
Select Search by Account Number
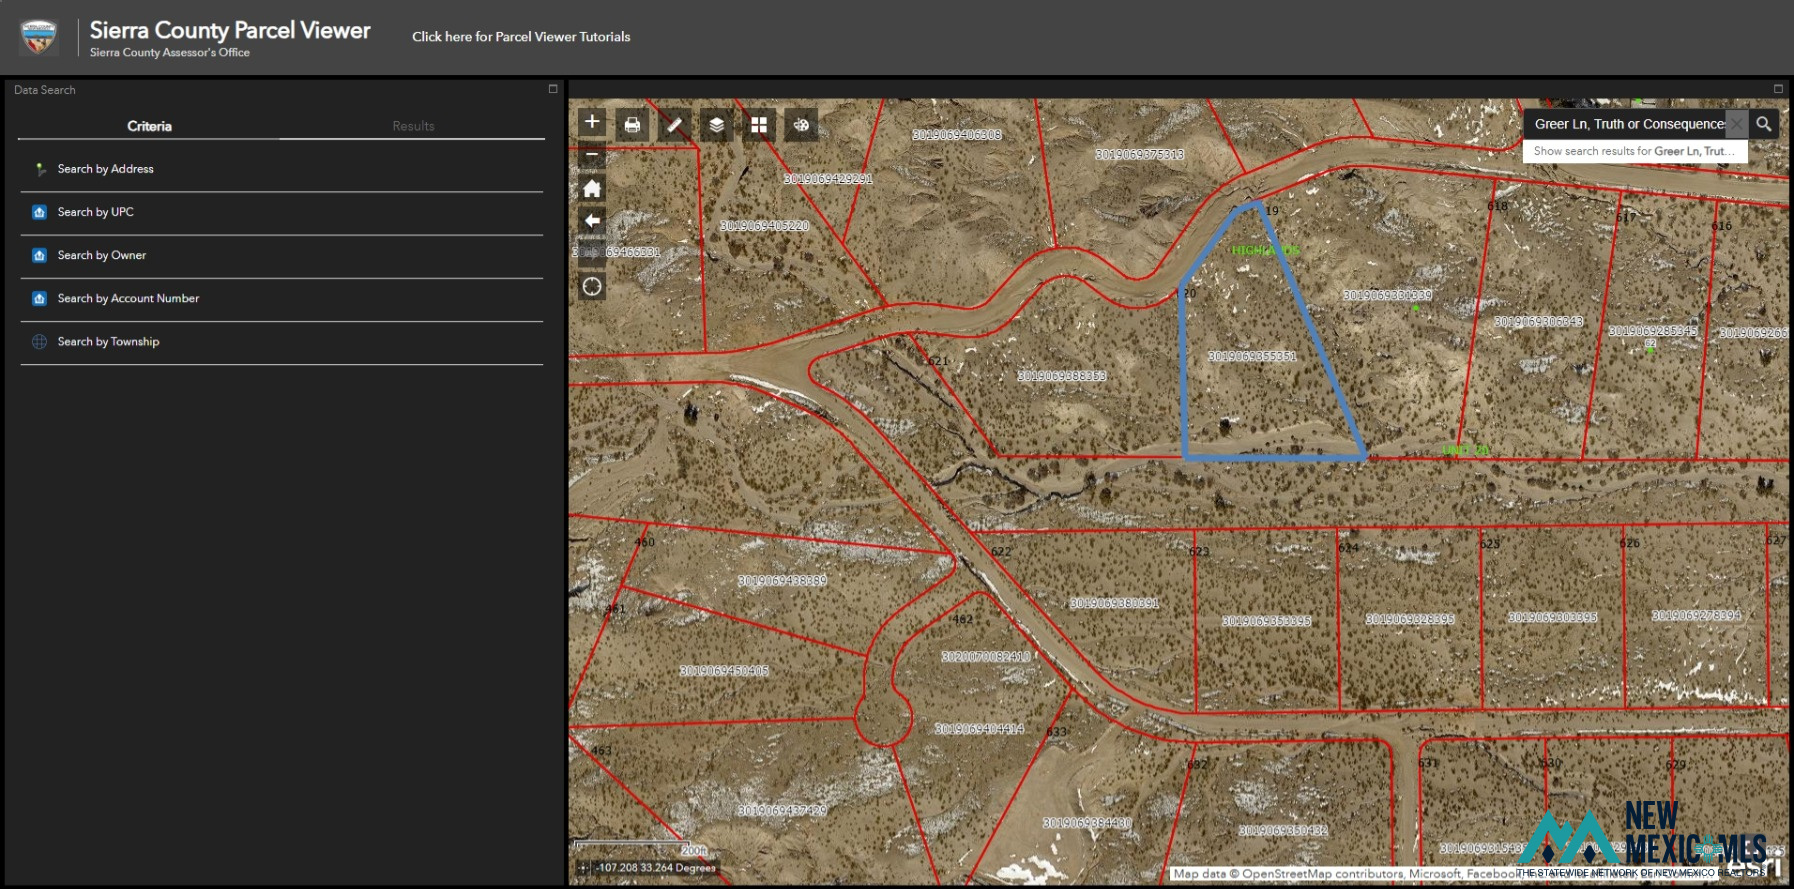(281, 298)
